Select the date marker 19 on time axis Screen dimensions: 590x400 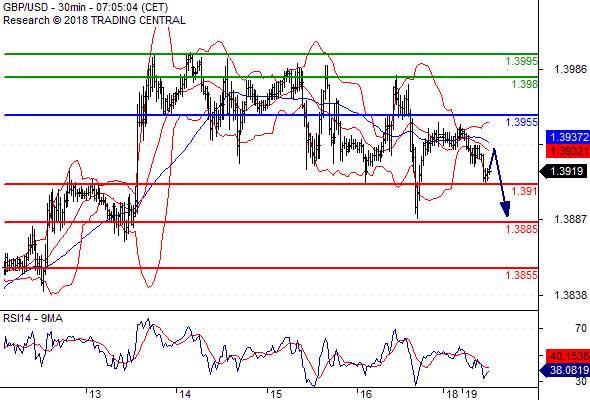pyautogui.click(x=471, y=394)
